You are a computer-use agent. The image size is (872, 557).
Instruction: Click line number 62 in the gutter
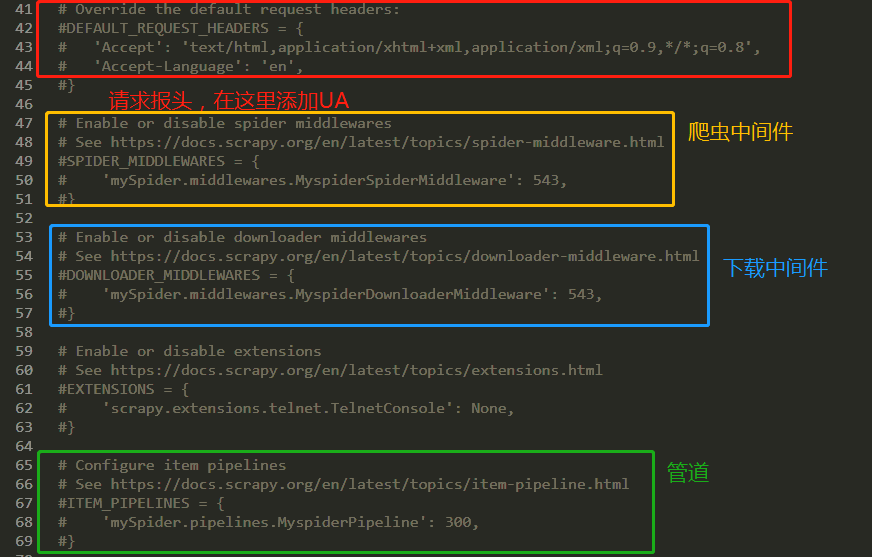point(24,409)
